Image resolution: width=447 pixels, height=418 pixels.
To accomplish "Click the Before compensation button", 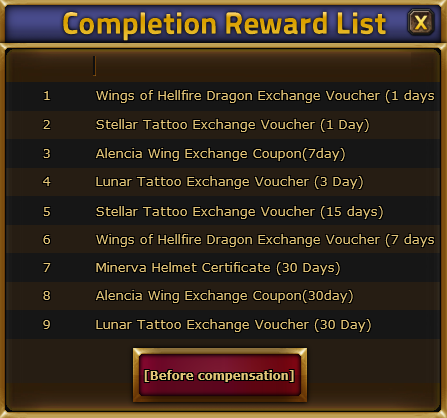I will pyautogui.click(x=220, y=375).
